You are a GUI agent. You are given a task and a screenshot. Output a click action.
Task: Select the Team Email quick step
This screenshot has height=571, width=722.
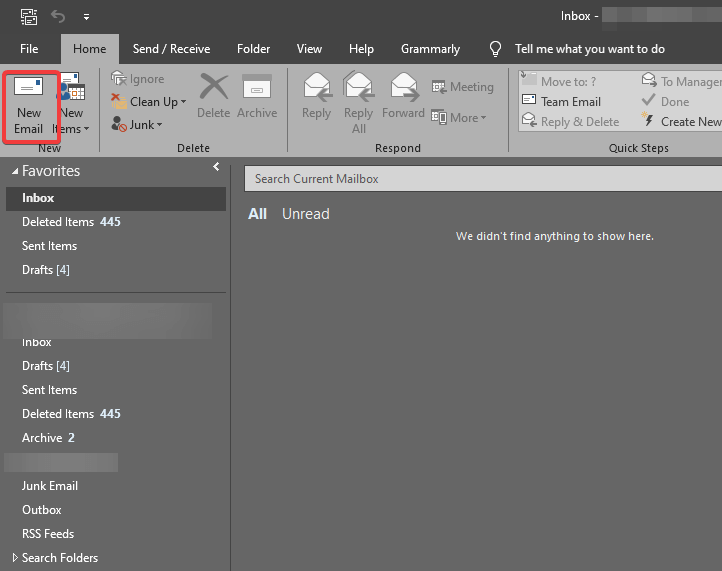(561, 102)
